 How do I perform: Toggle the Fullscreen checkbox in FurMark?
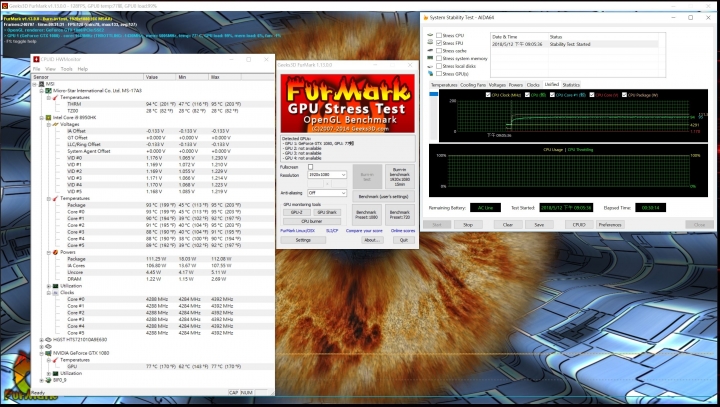click(310, 167)
